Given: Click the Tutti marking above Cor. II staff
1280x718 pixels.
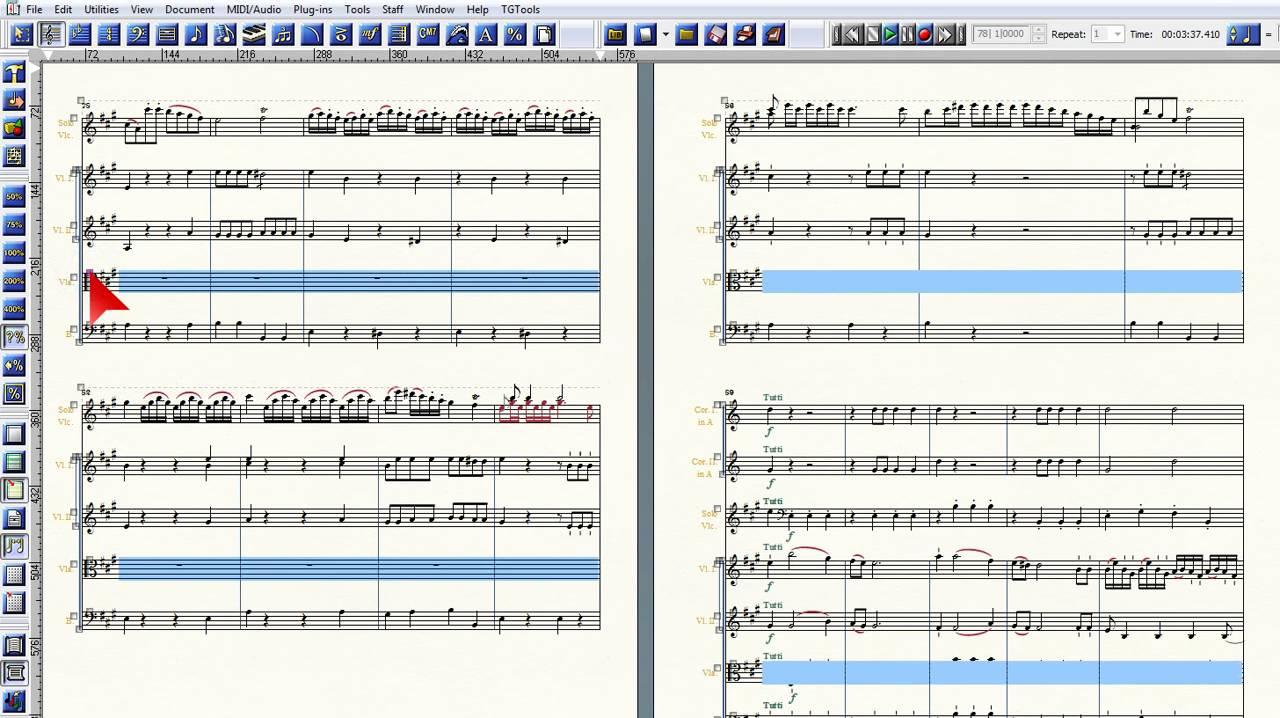Looking at the screenshot, I should (772, 449).
